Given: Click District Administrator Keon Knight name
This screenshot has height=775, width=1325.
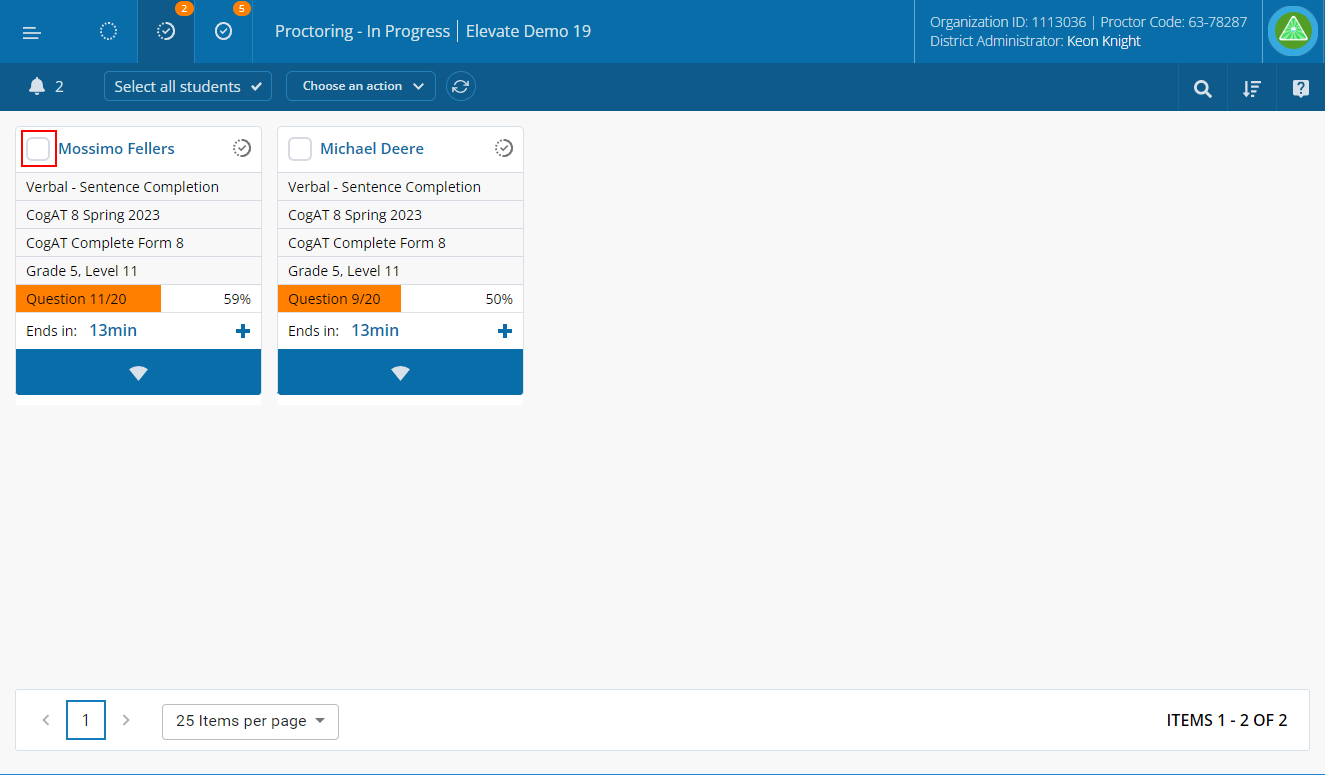Looking at the screenshot, I should (x=1104, y=41).
